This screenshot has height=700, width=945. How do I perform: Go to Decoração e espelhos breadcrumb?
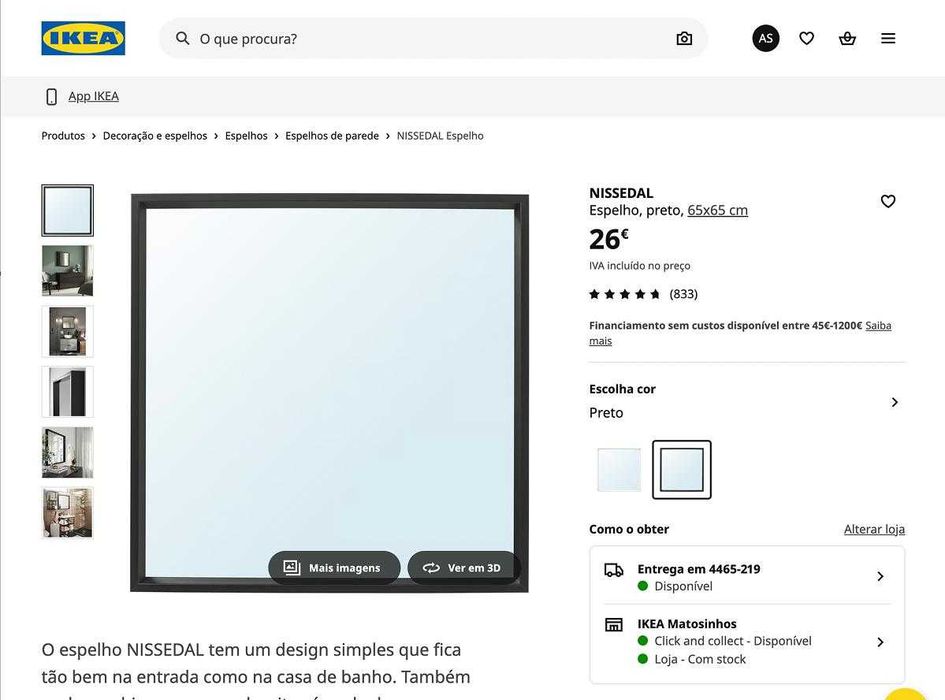(x=155, y=136)
